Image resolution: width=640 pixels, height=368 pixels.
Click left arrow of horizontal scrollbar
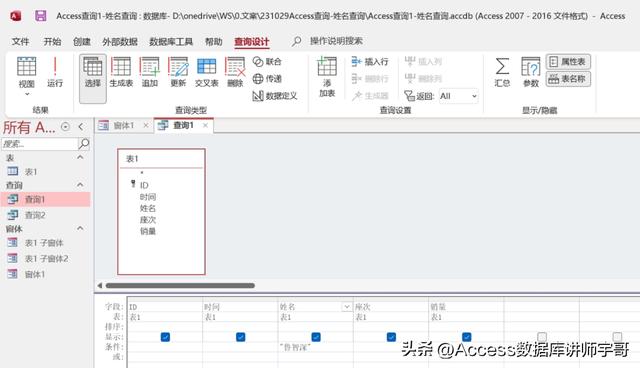click(x=100, y=286)
